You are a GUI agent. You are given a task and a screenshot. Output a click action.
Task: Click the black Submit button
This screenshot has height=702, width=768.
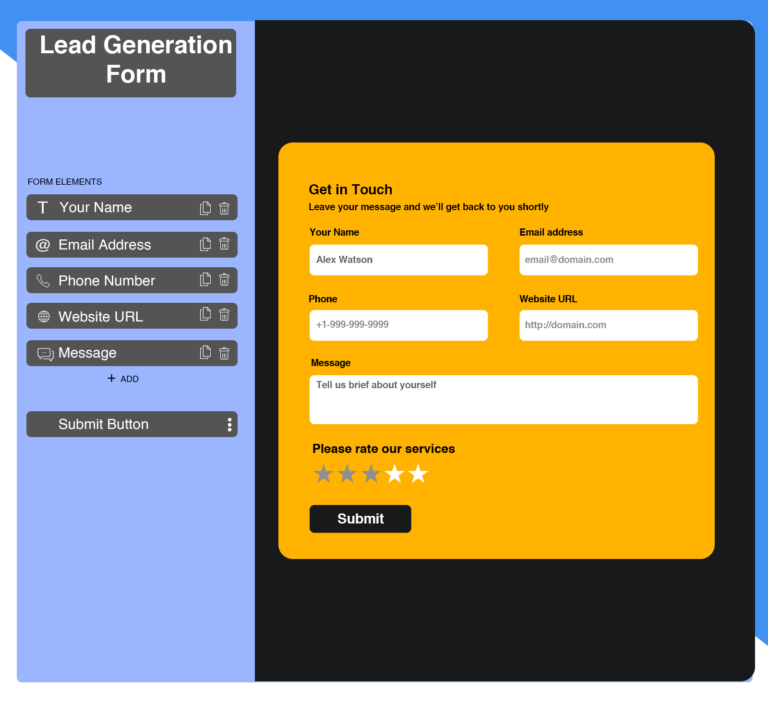click(x=360, y=519)
